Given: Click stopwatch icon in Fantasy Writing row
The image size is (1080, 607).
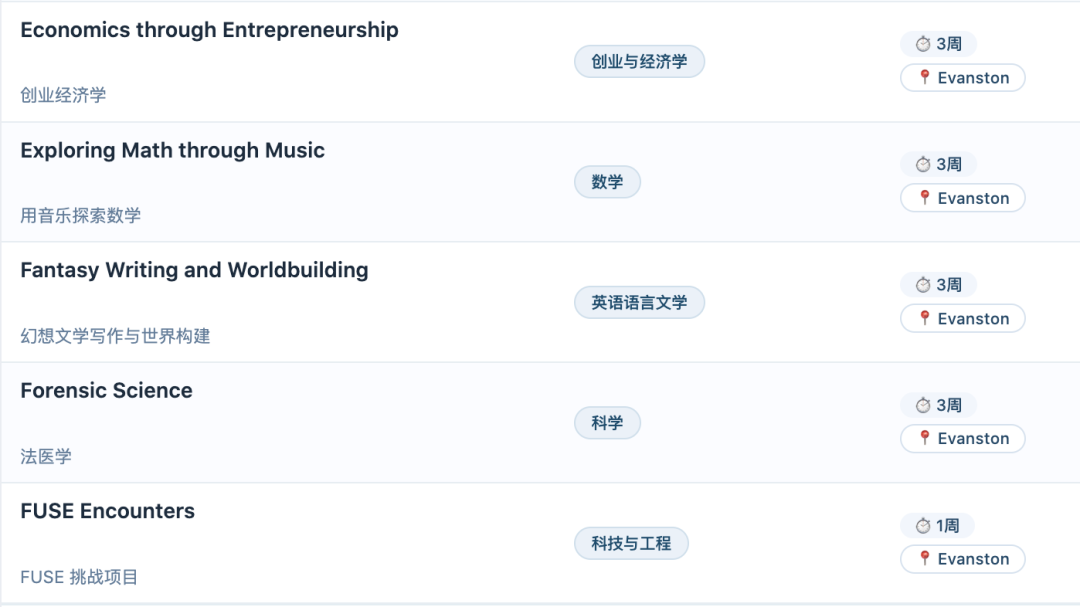Looking at the screenshot, I should 923,285.
